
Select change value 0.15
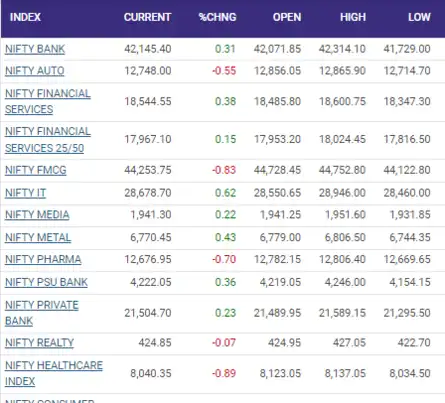coord(225,139)
